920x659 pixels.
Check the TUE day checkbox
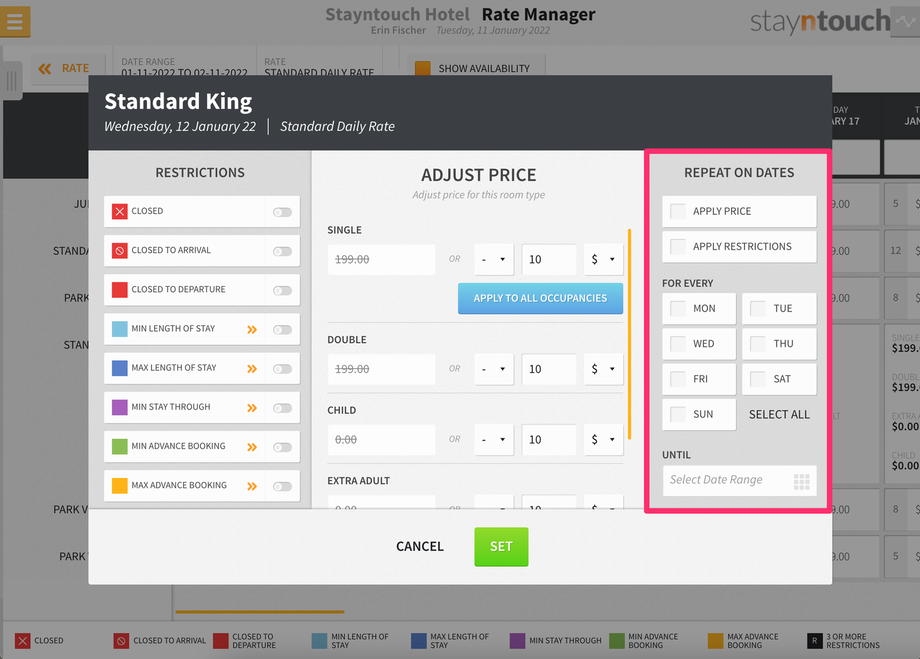pyautogui.click(x=757, y=309)
